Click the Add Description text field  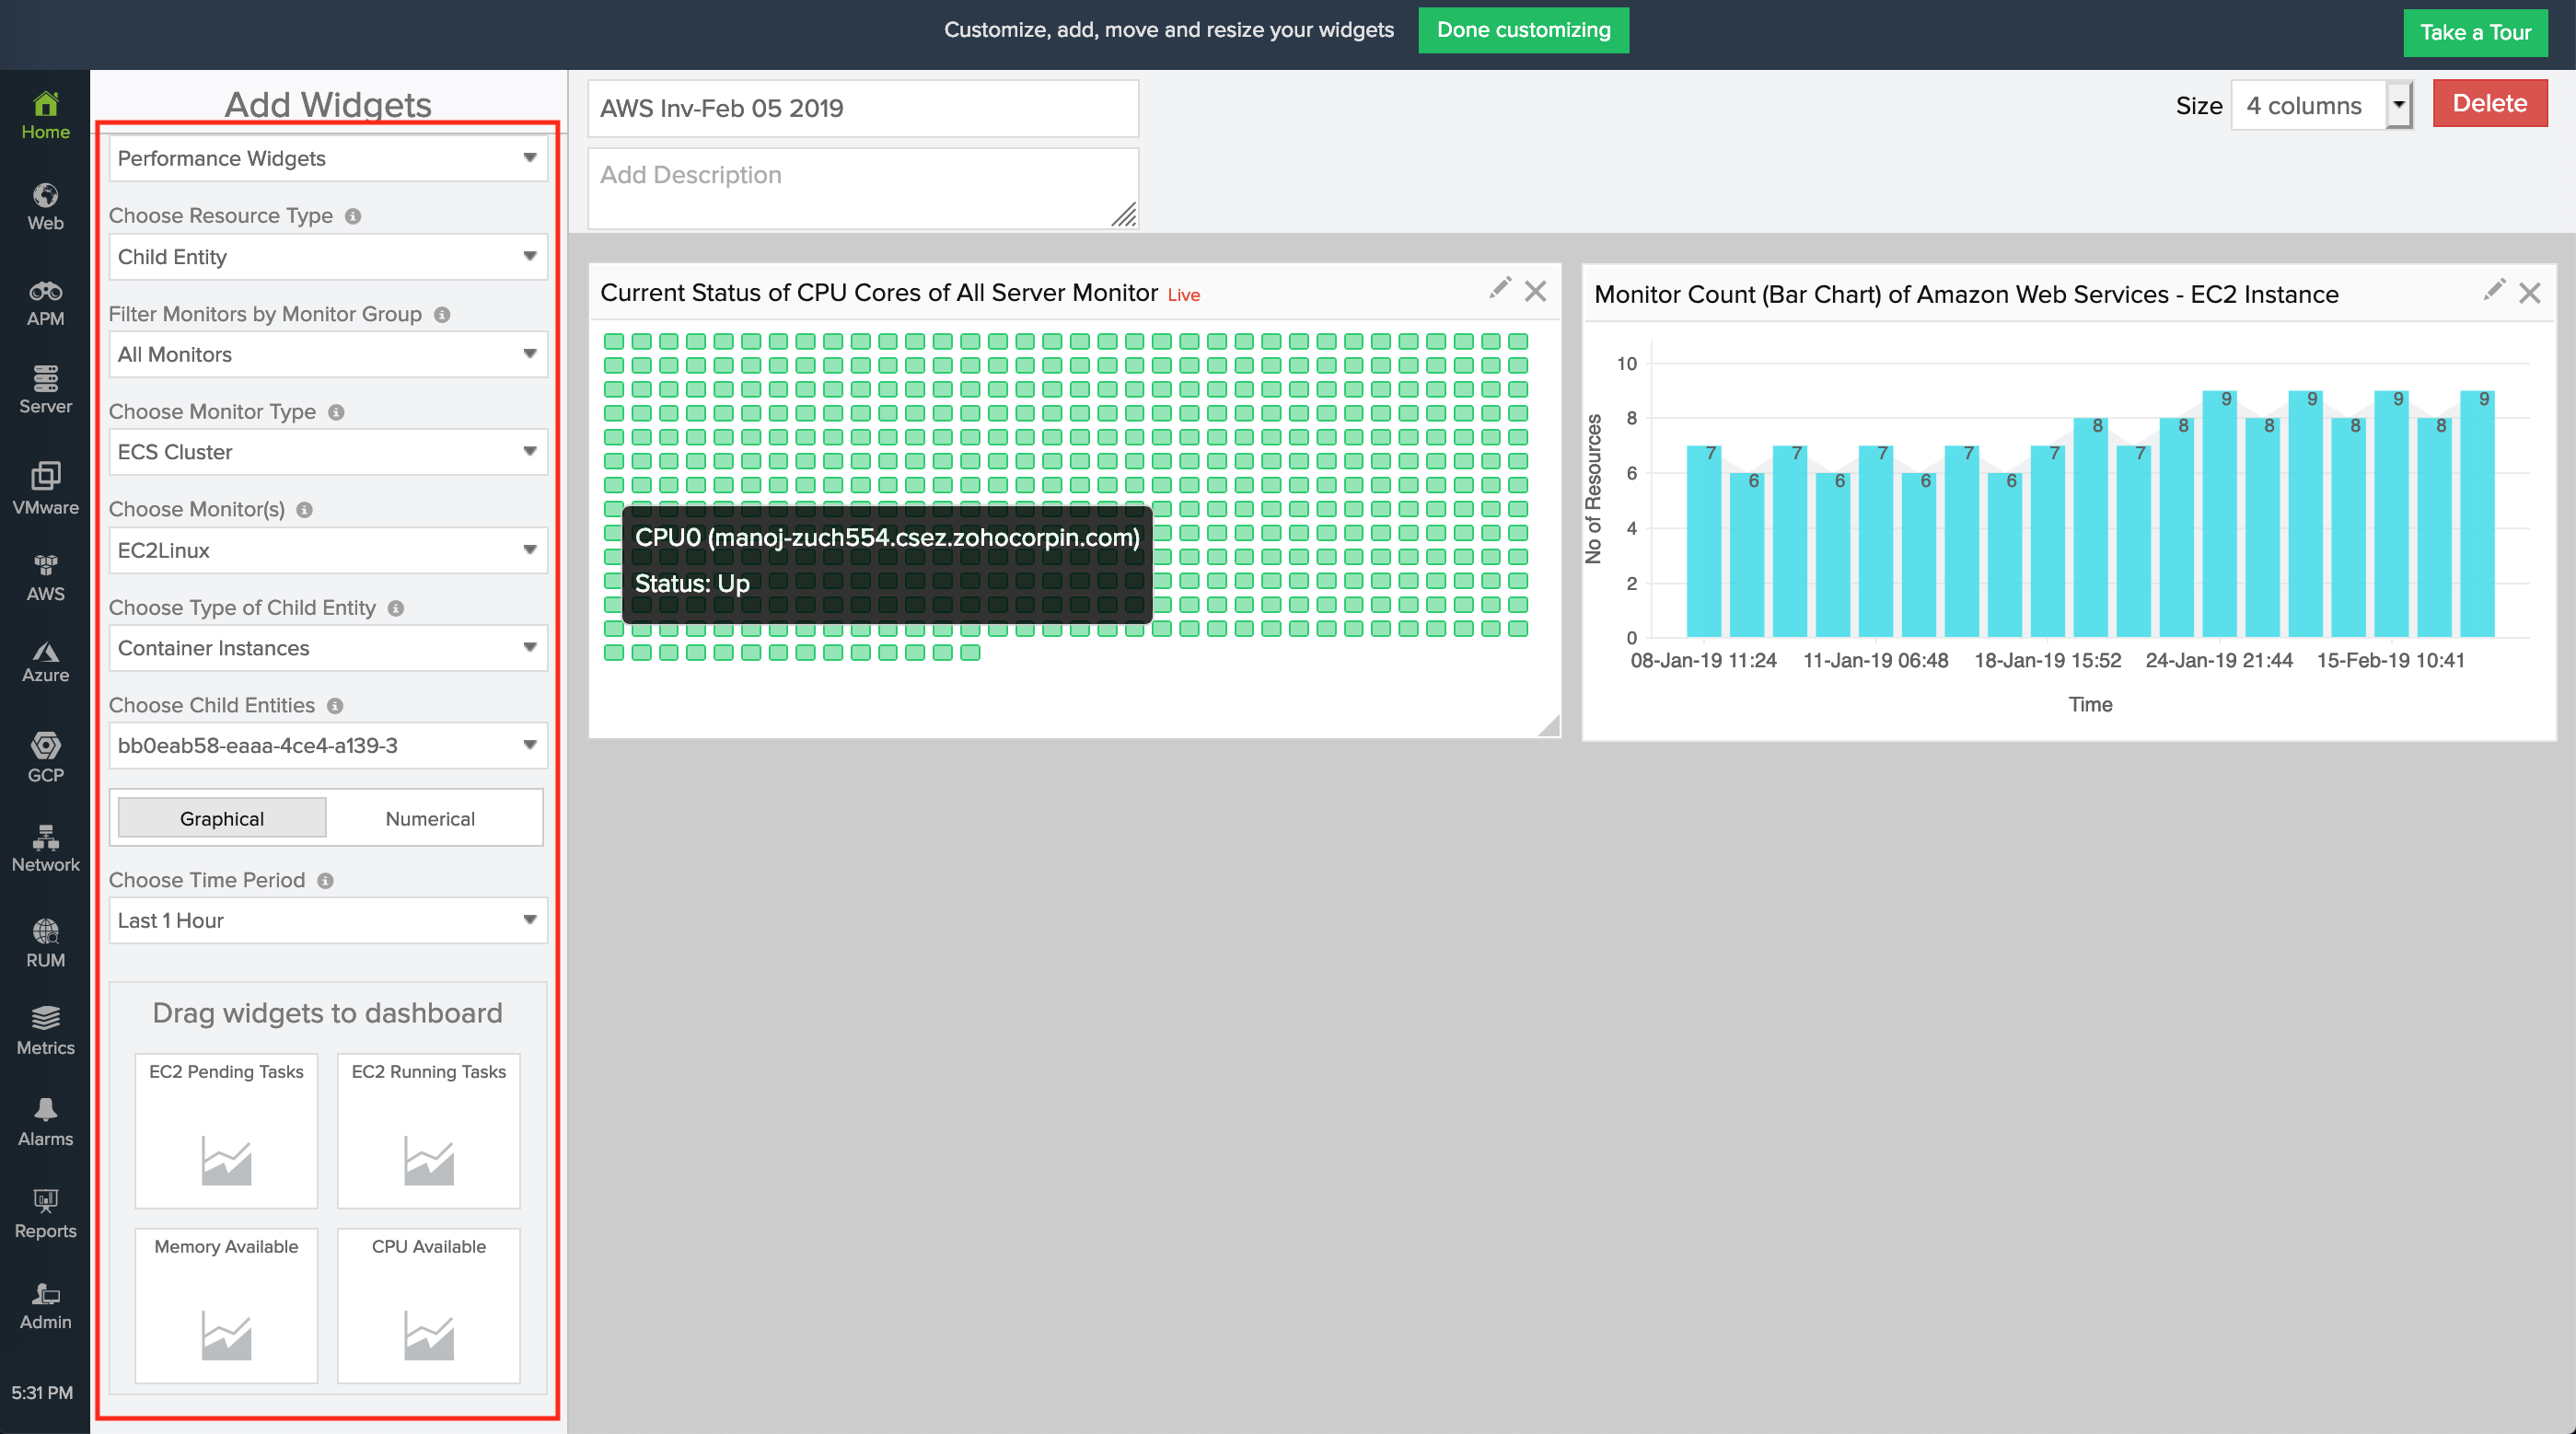coord(862,188)
